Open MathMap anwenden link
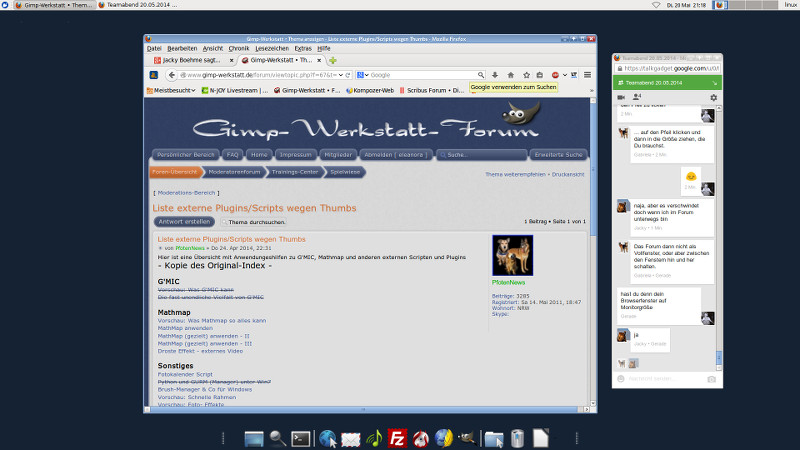Screen dimensions: 800x450 pos(185,329)
